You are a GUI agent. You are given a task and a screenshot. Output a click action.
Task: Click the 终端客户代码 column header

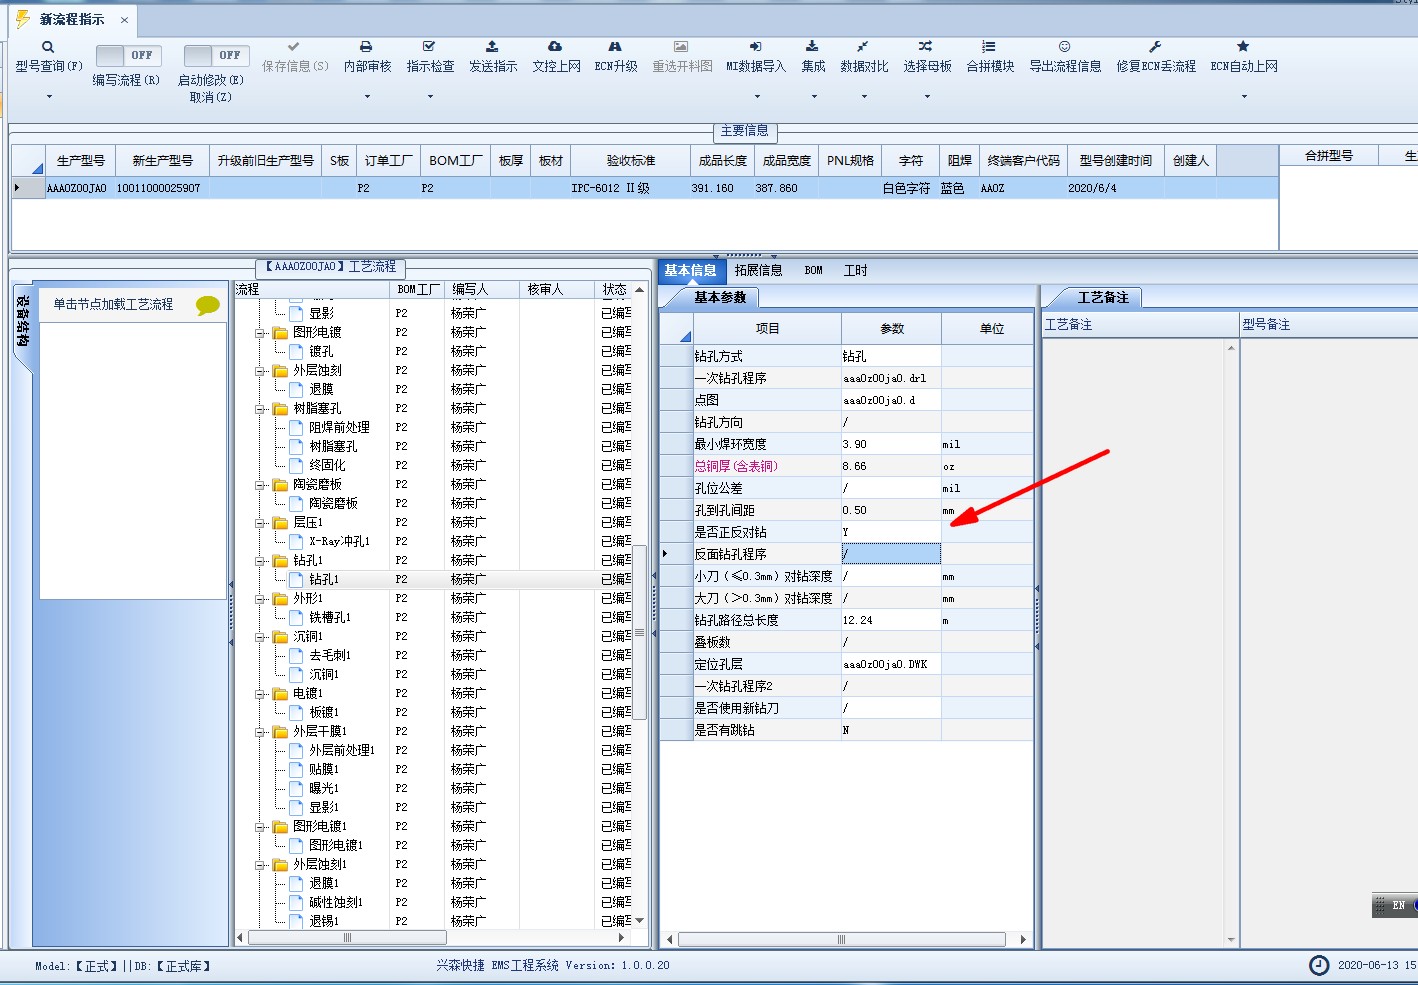(x=1023, y=160)
